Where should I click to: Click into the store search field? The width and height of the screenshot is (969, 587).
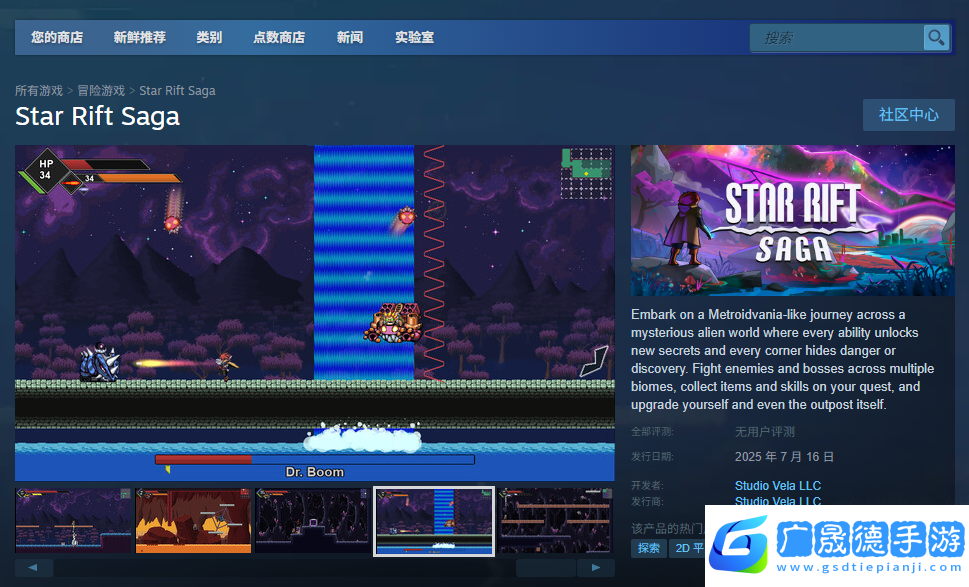(x=838, y=38)
